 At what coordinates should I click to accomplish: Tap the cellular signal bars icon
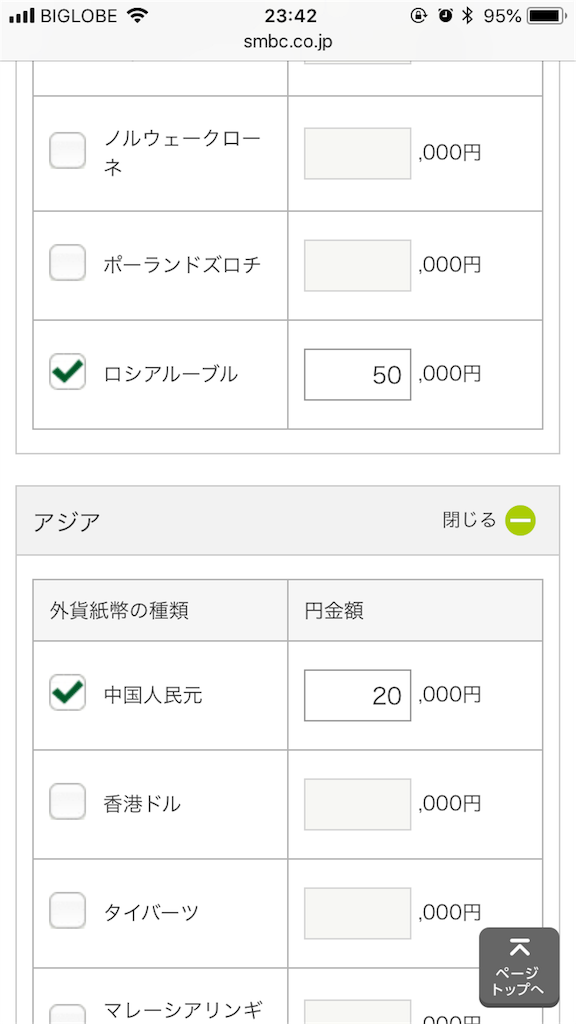pyautogui.click(x=22, y=16)
